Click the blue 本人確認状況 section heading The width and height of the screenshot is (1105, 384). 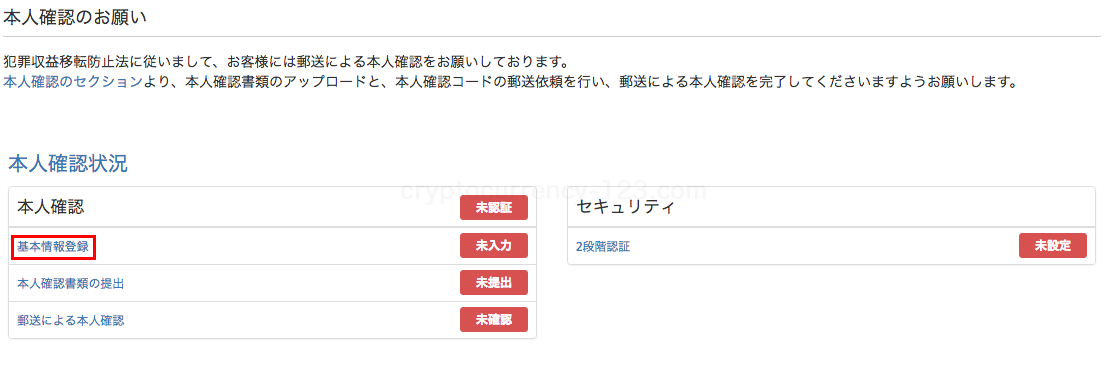[68, 164]
